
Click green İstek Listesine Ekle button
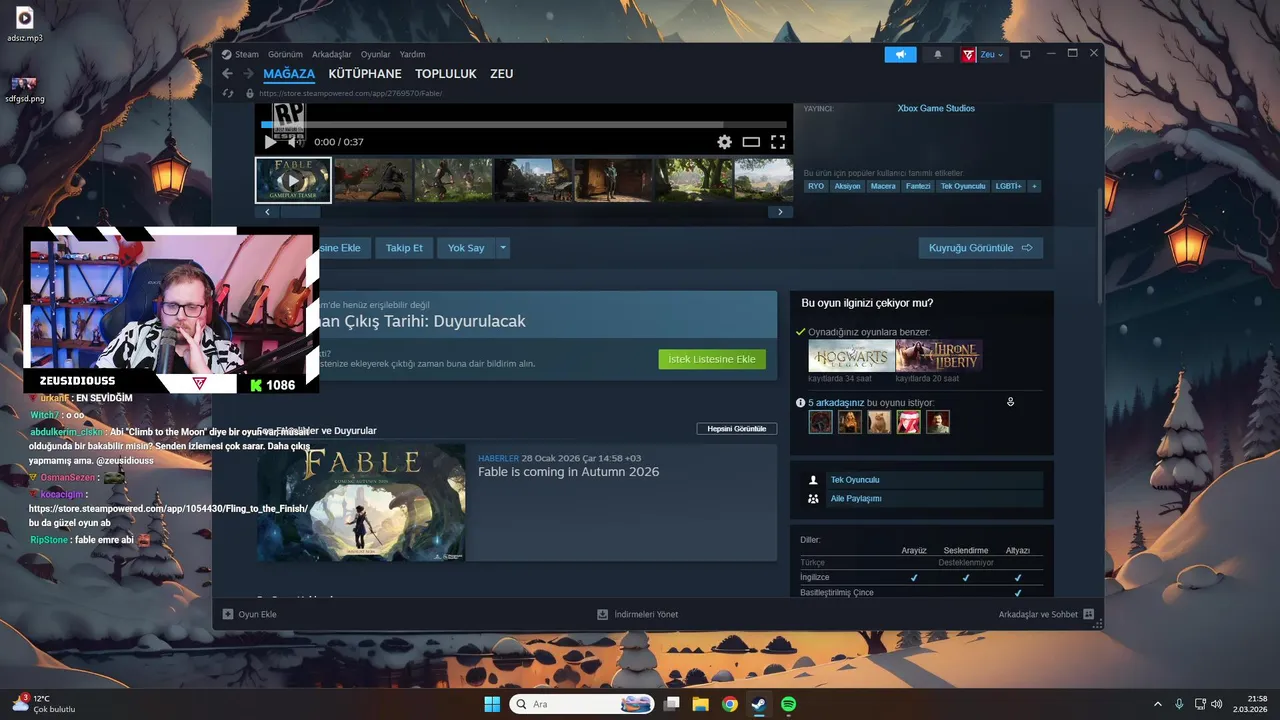[712, 359]
